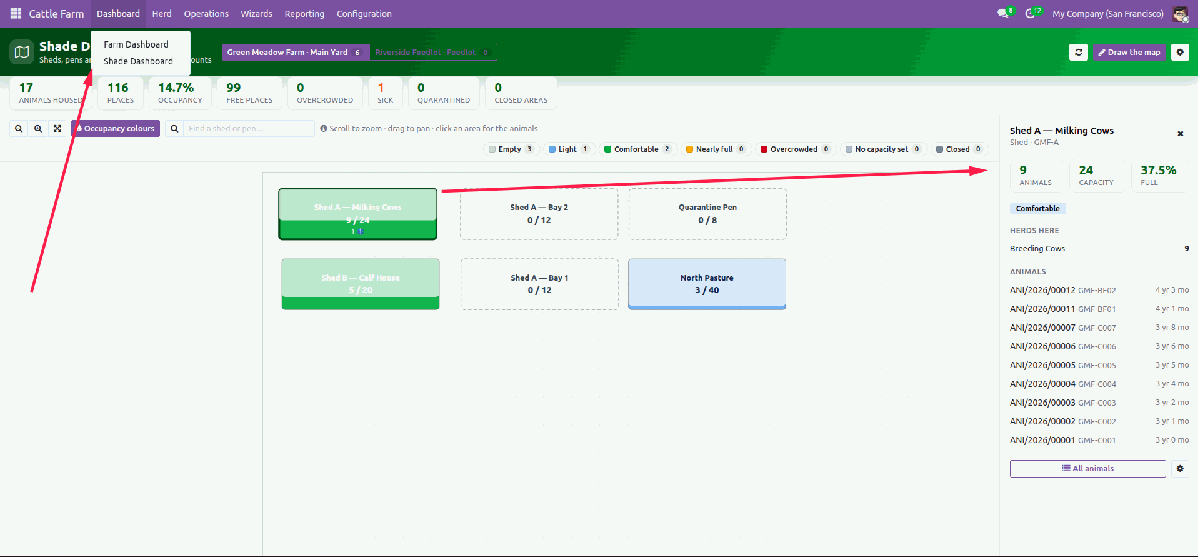Viewport: 1198px width, 557px height.
Task: Click the Cattle Farm app title
Action: click(57, 14)
